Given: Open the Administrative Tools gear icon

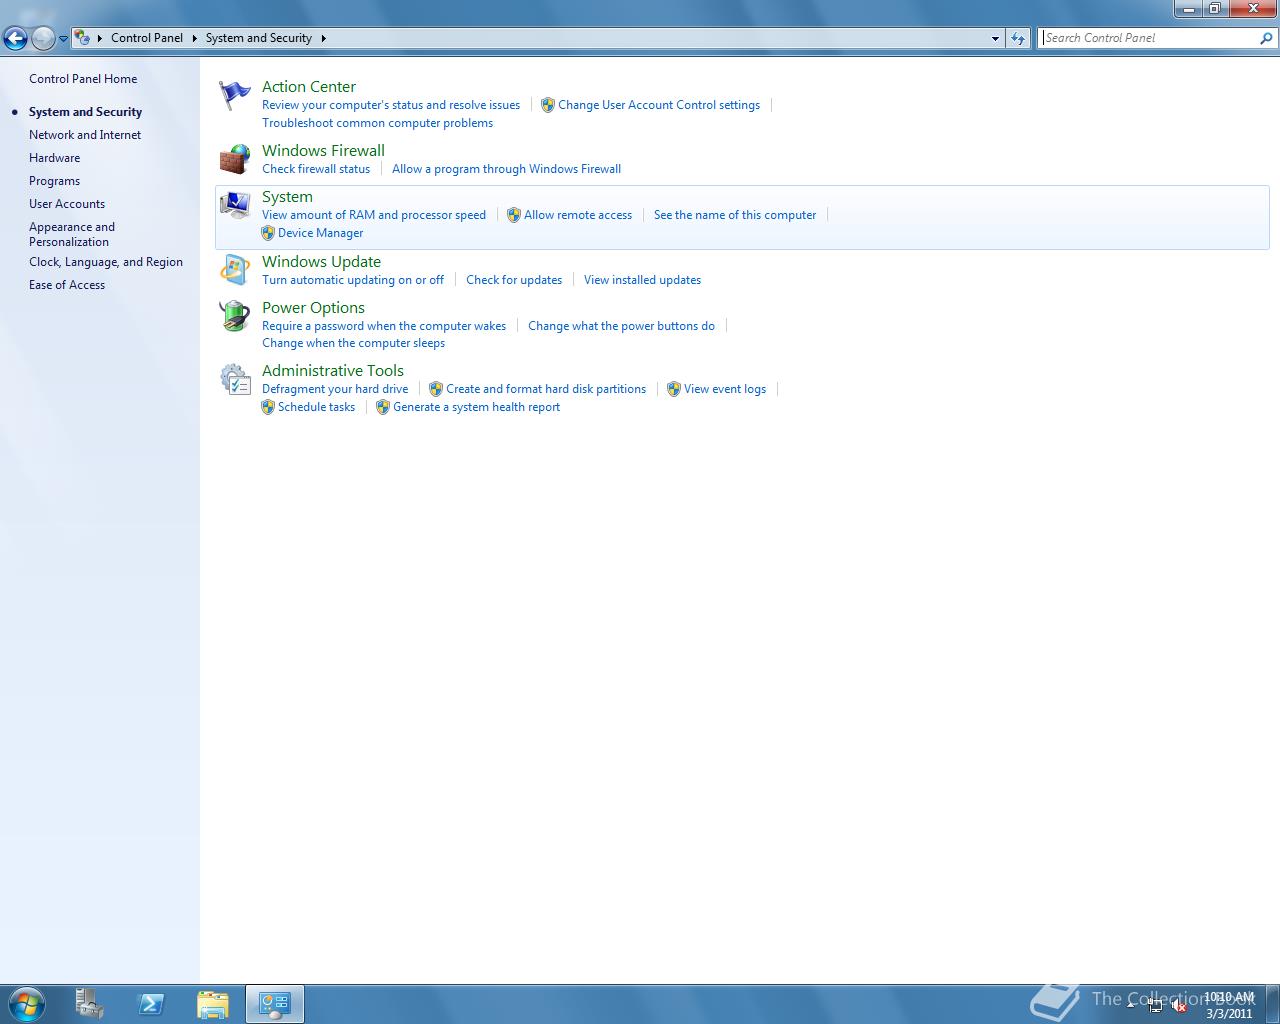Looking at the screenshot, I should pos(235,379).
